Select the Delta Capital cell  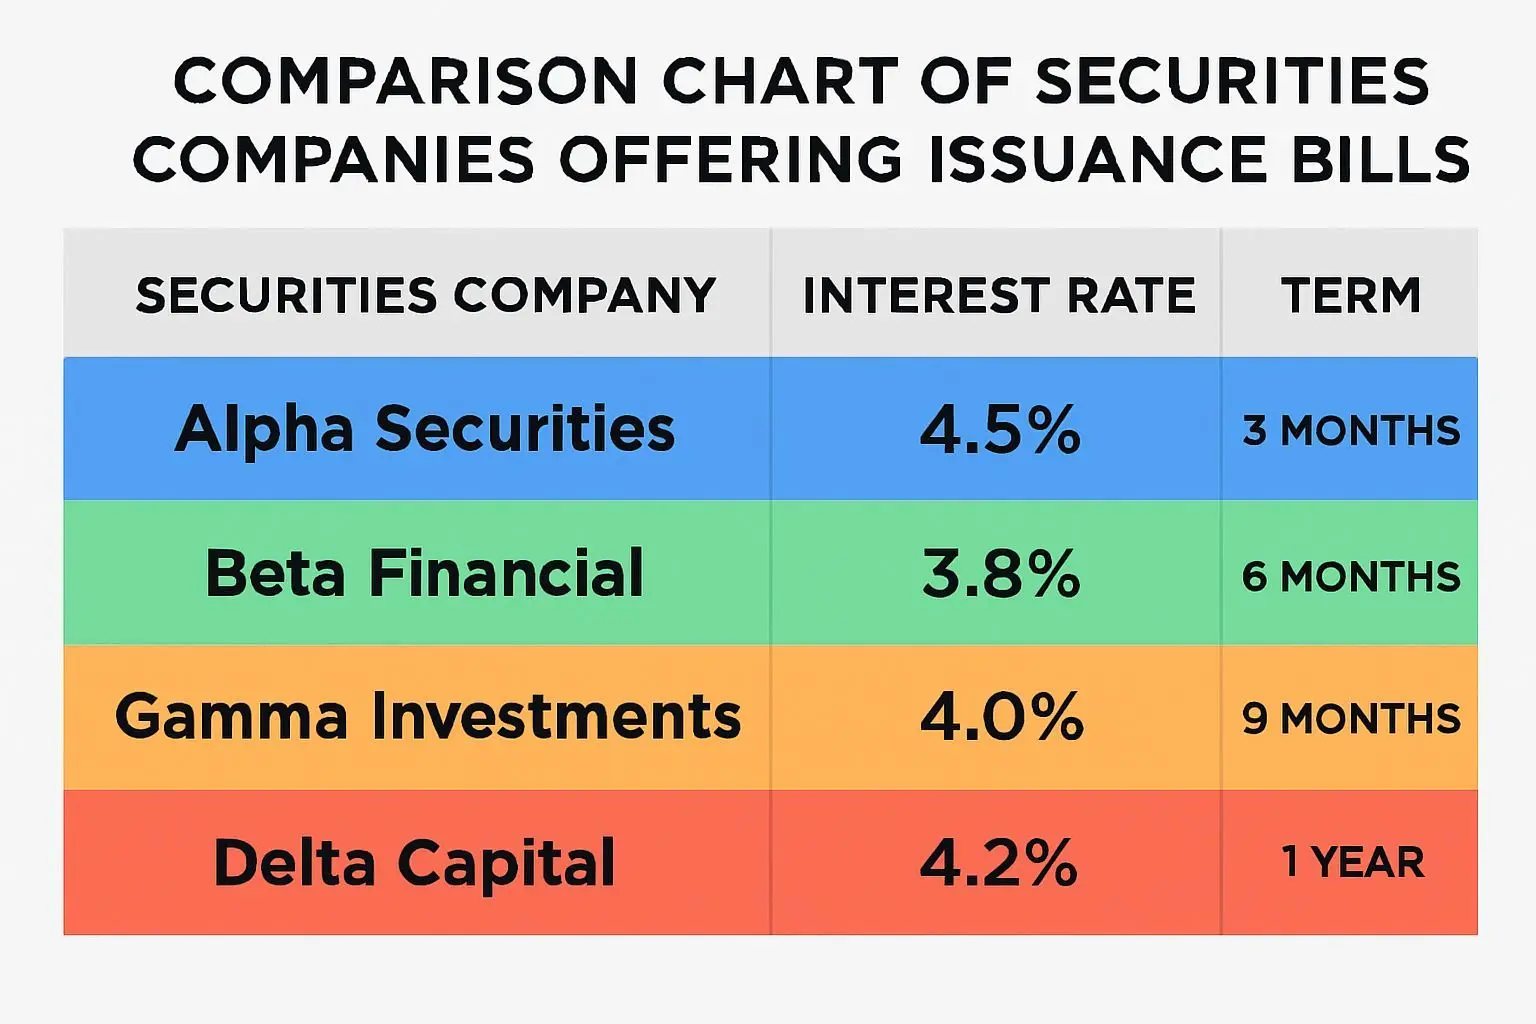(414, 862)
